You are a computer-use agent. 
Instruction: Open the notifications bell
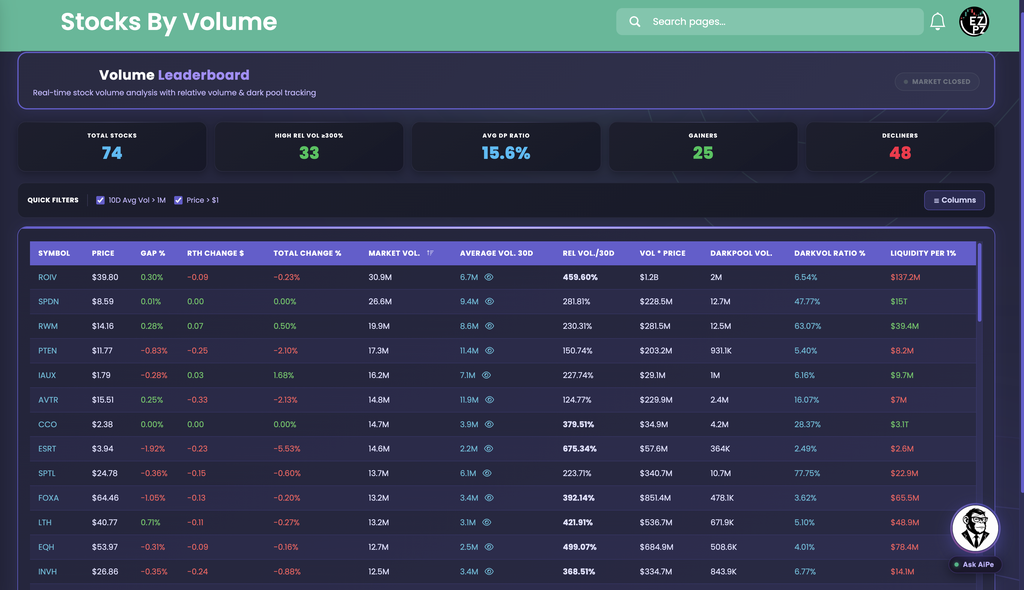click(937, 22)
